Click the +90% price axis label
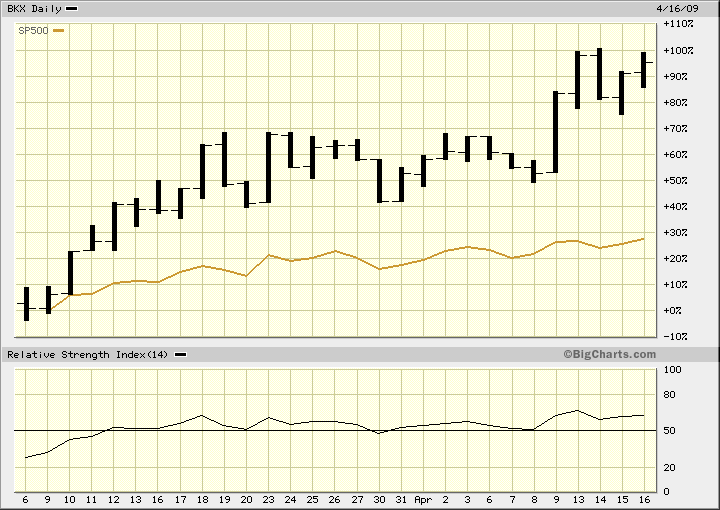 (x=675, y=76)
